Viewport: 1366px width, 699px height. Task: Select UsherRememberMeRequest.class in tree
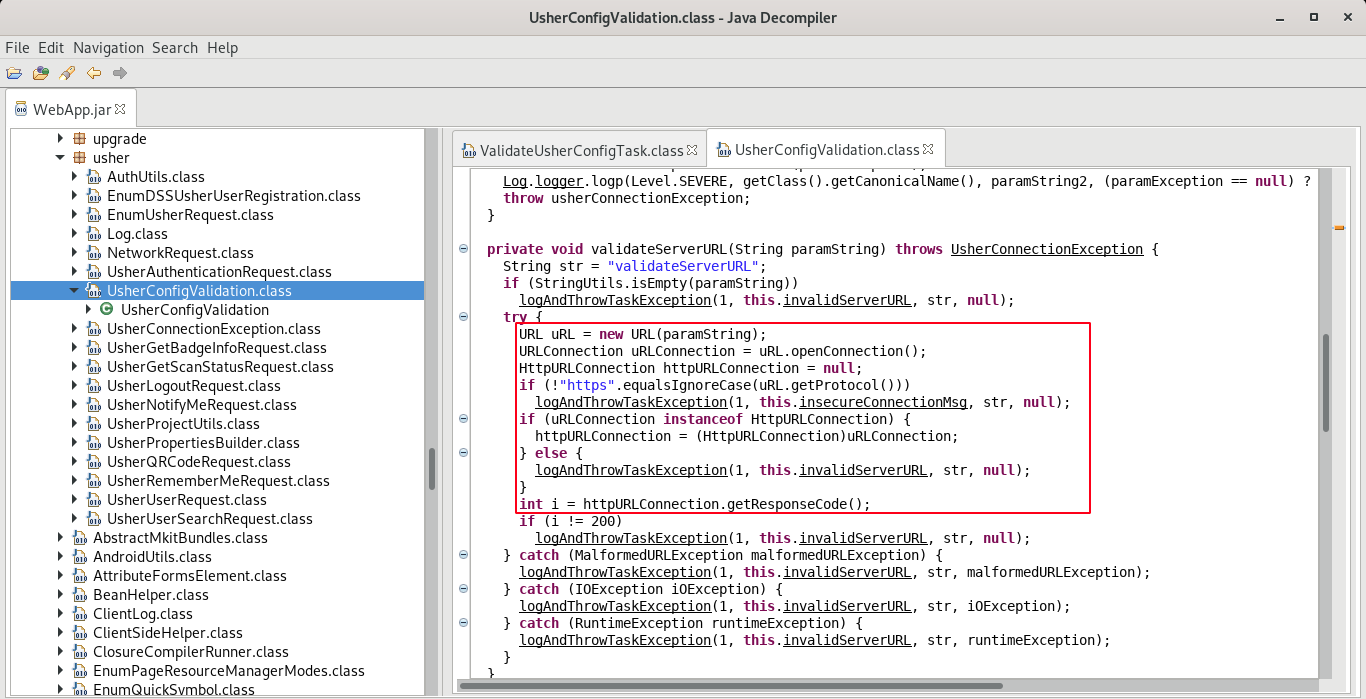click(x=218, y=481)
